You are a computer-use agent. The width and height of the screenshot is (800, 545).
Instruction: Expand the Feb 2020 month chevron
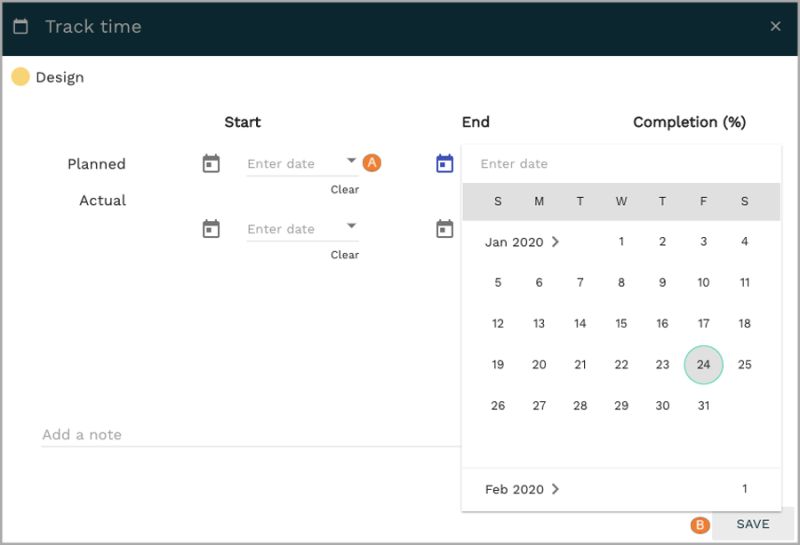556,489
